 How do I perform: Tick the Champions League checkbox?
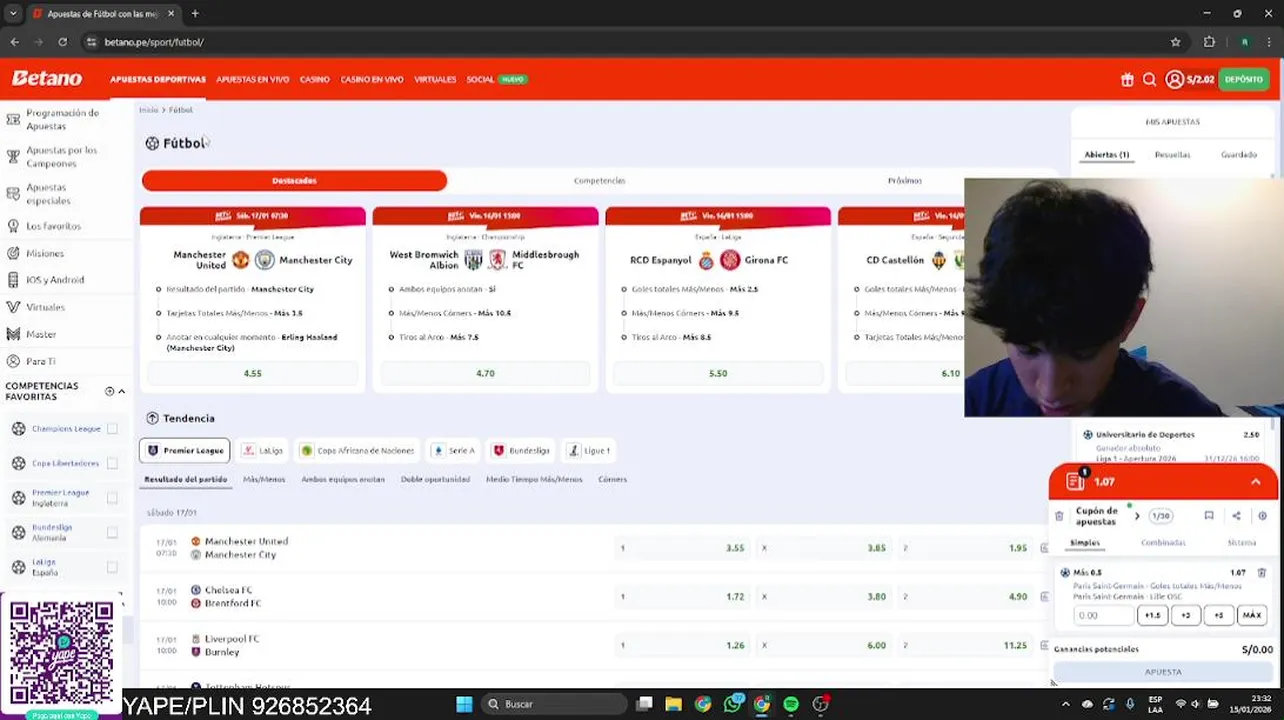click(112, 429)
